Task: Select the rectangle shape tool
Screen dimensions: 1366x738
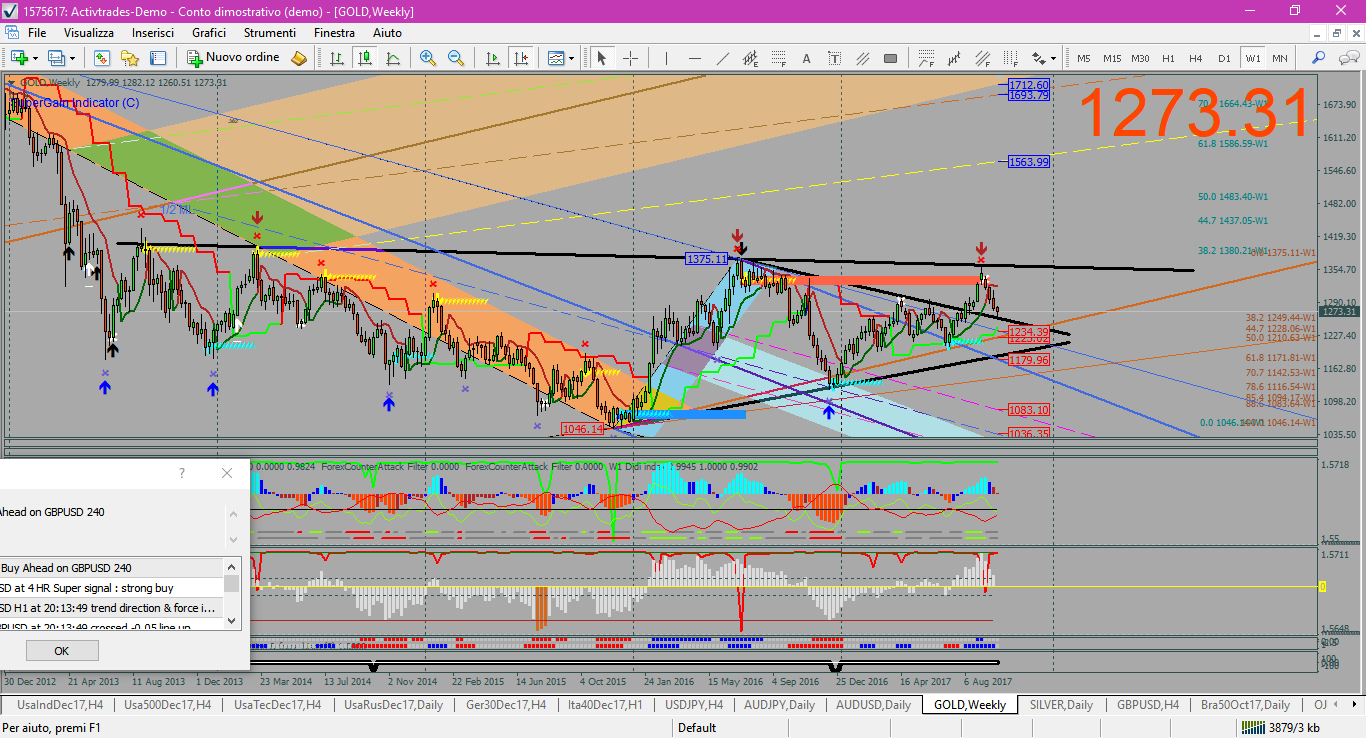Action: [x=890, y=58]
